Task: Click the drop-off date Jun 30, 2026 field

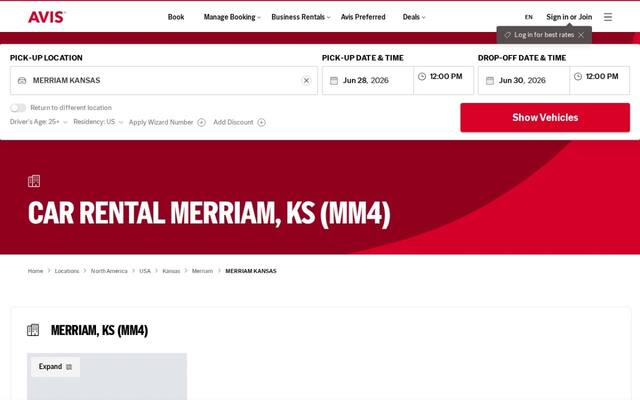Action: click(524, 80)
